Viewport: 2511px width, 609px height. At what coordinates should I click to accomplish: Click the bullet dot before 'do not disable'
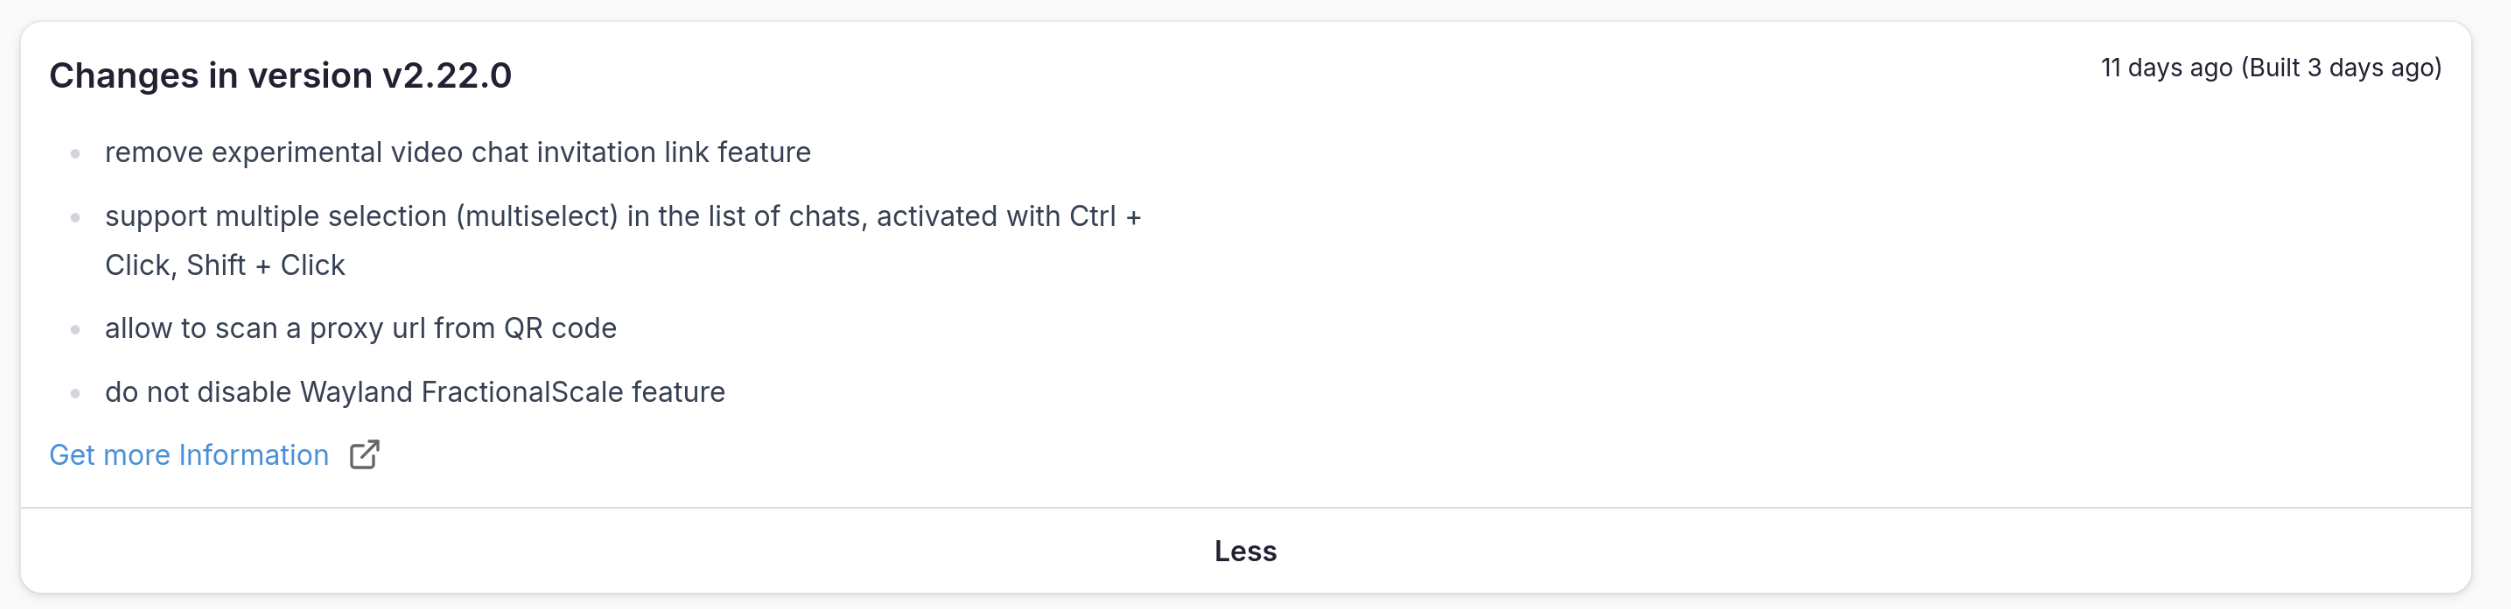click(x=75, y=394)
